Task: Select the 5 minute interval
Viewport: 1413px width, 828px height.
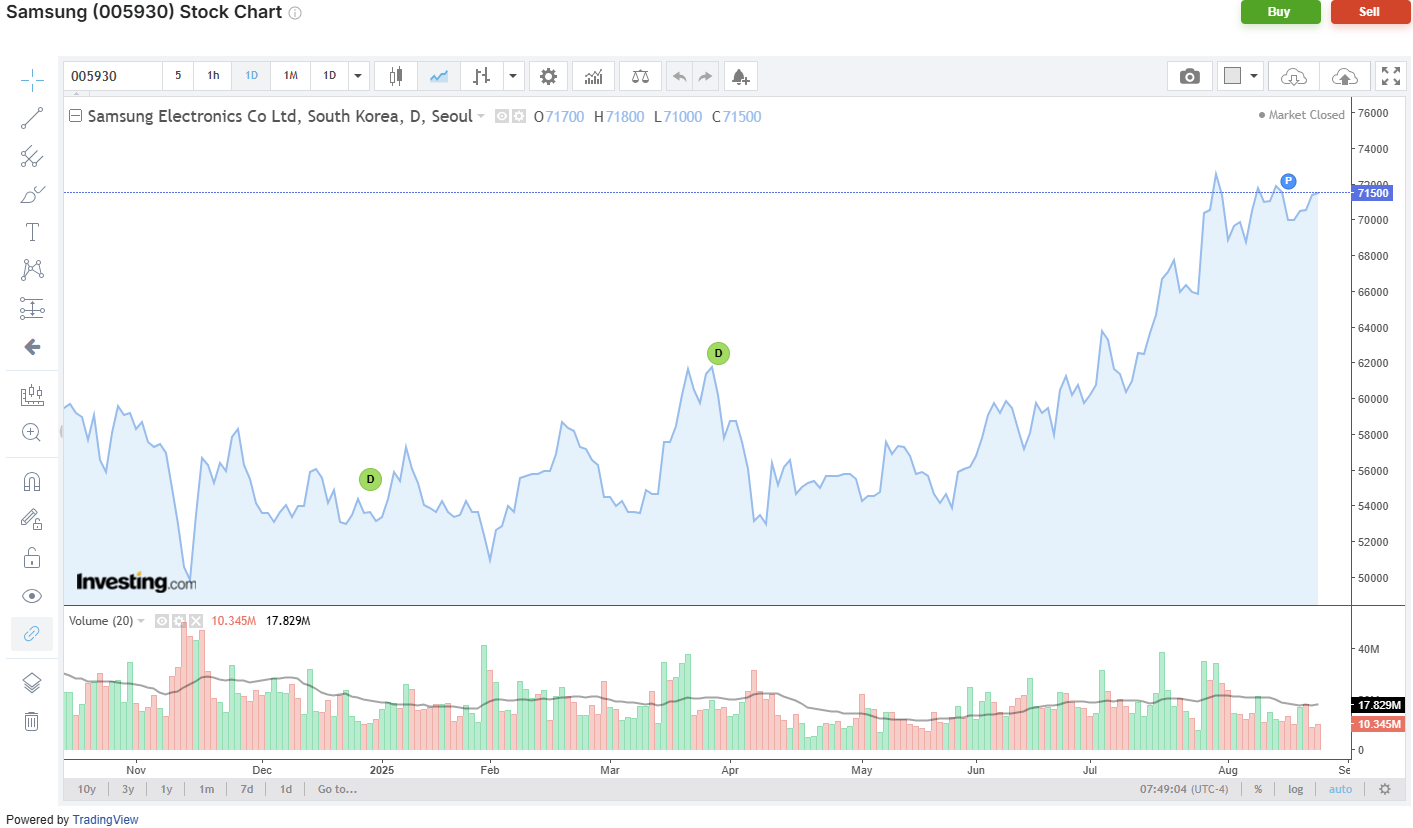Action: [178, 76]
